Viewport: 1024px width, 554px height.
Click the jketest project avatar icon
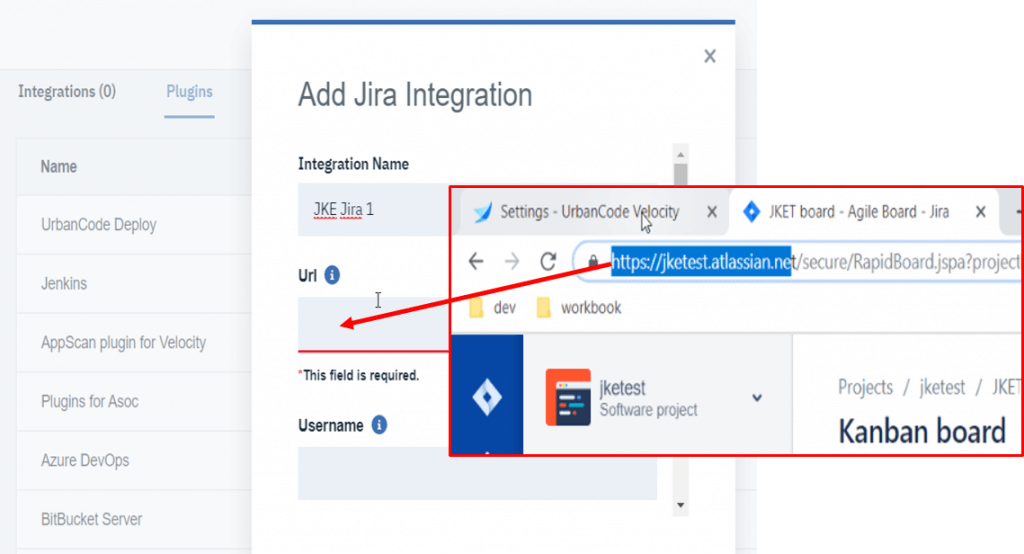point(567,397)
